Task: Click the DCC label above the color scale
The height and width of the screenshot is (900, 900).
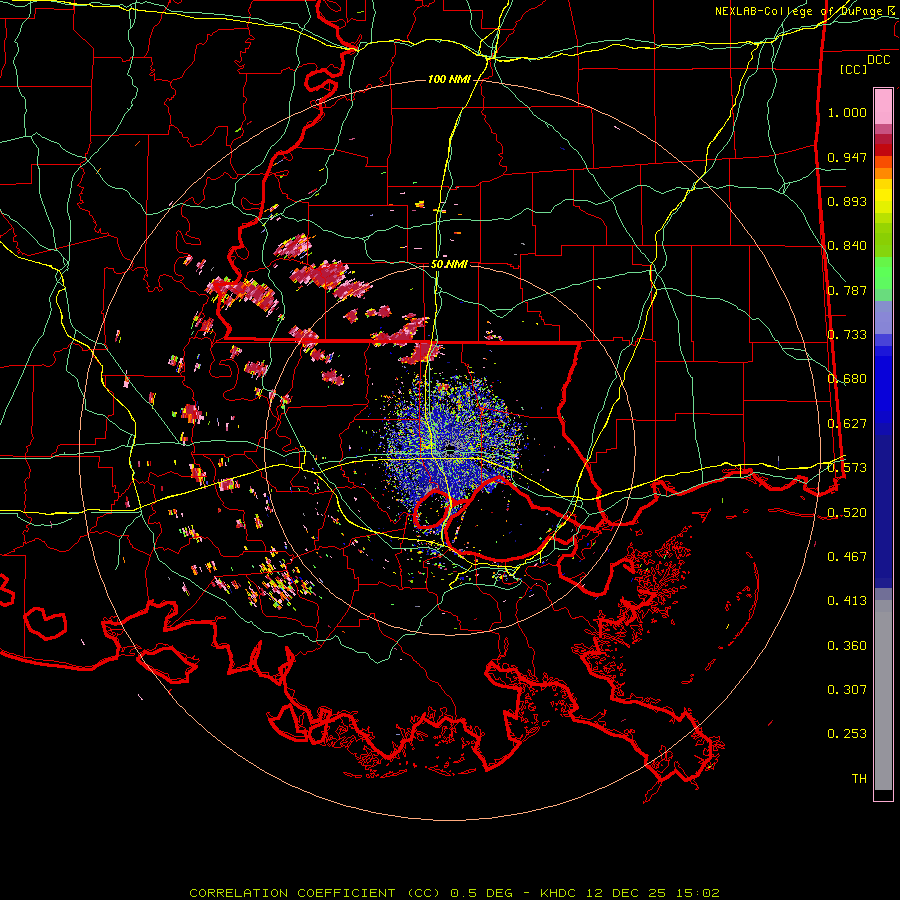Action: (x=878, y=60)
